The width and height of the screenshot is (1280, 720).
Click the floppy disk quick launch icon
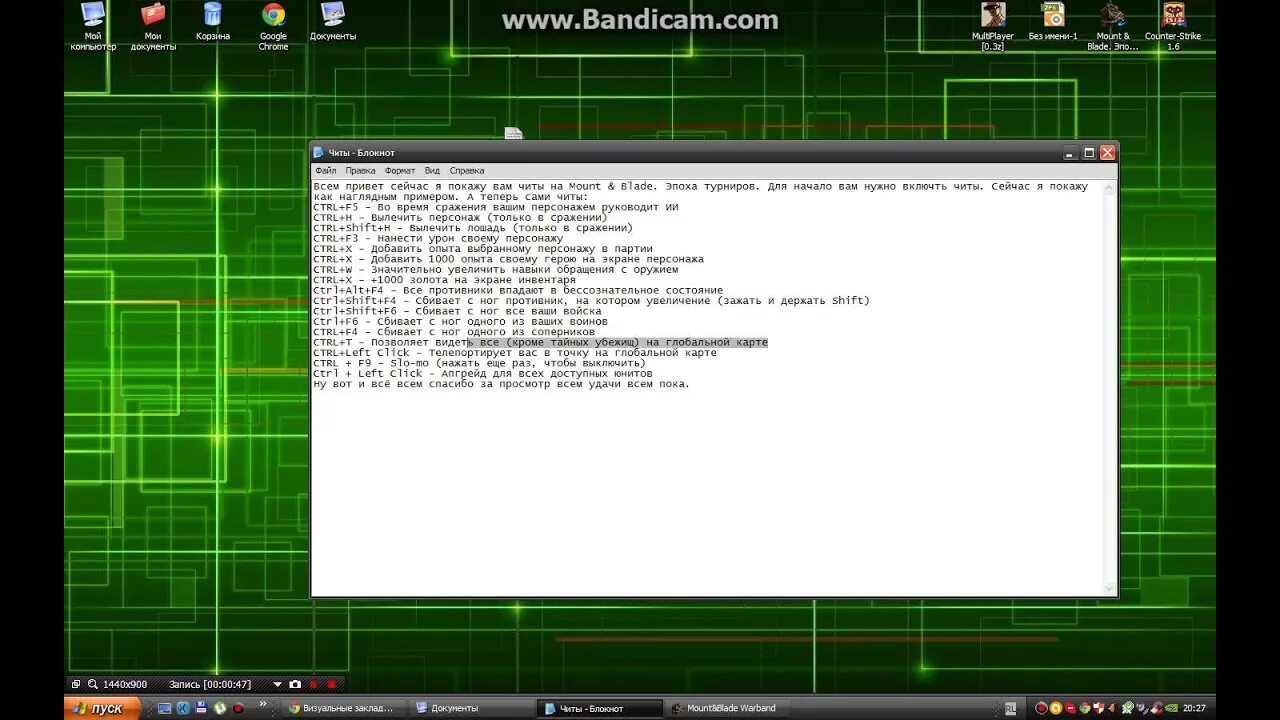coord(201,708)
